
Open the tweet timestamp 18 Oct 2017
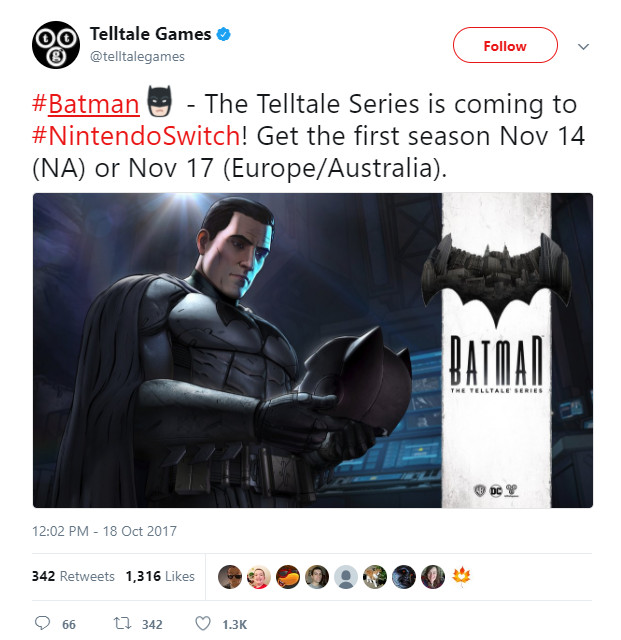pos(104,531)
